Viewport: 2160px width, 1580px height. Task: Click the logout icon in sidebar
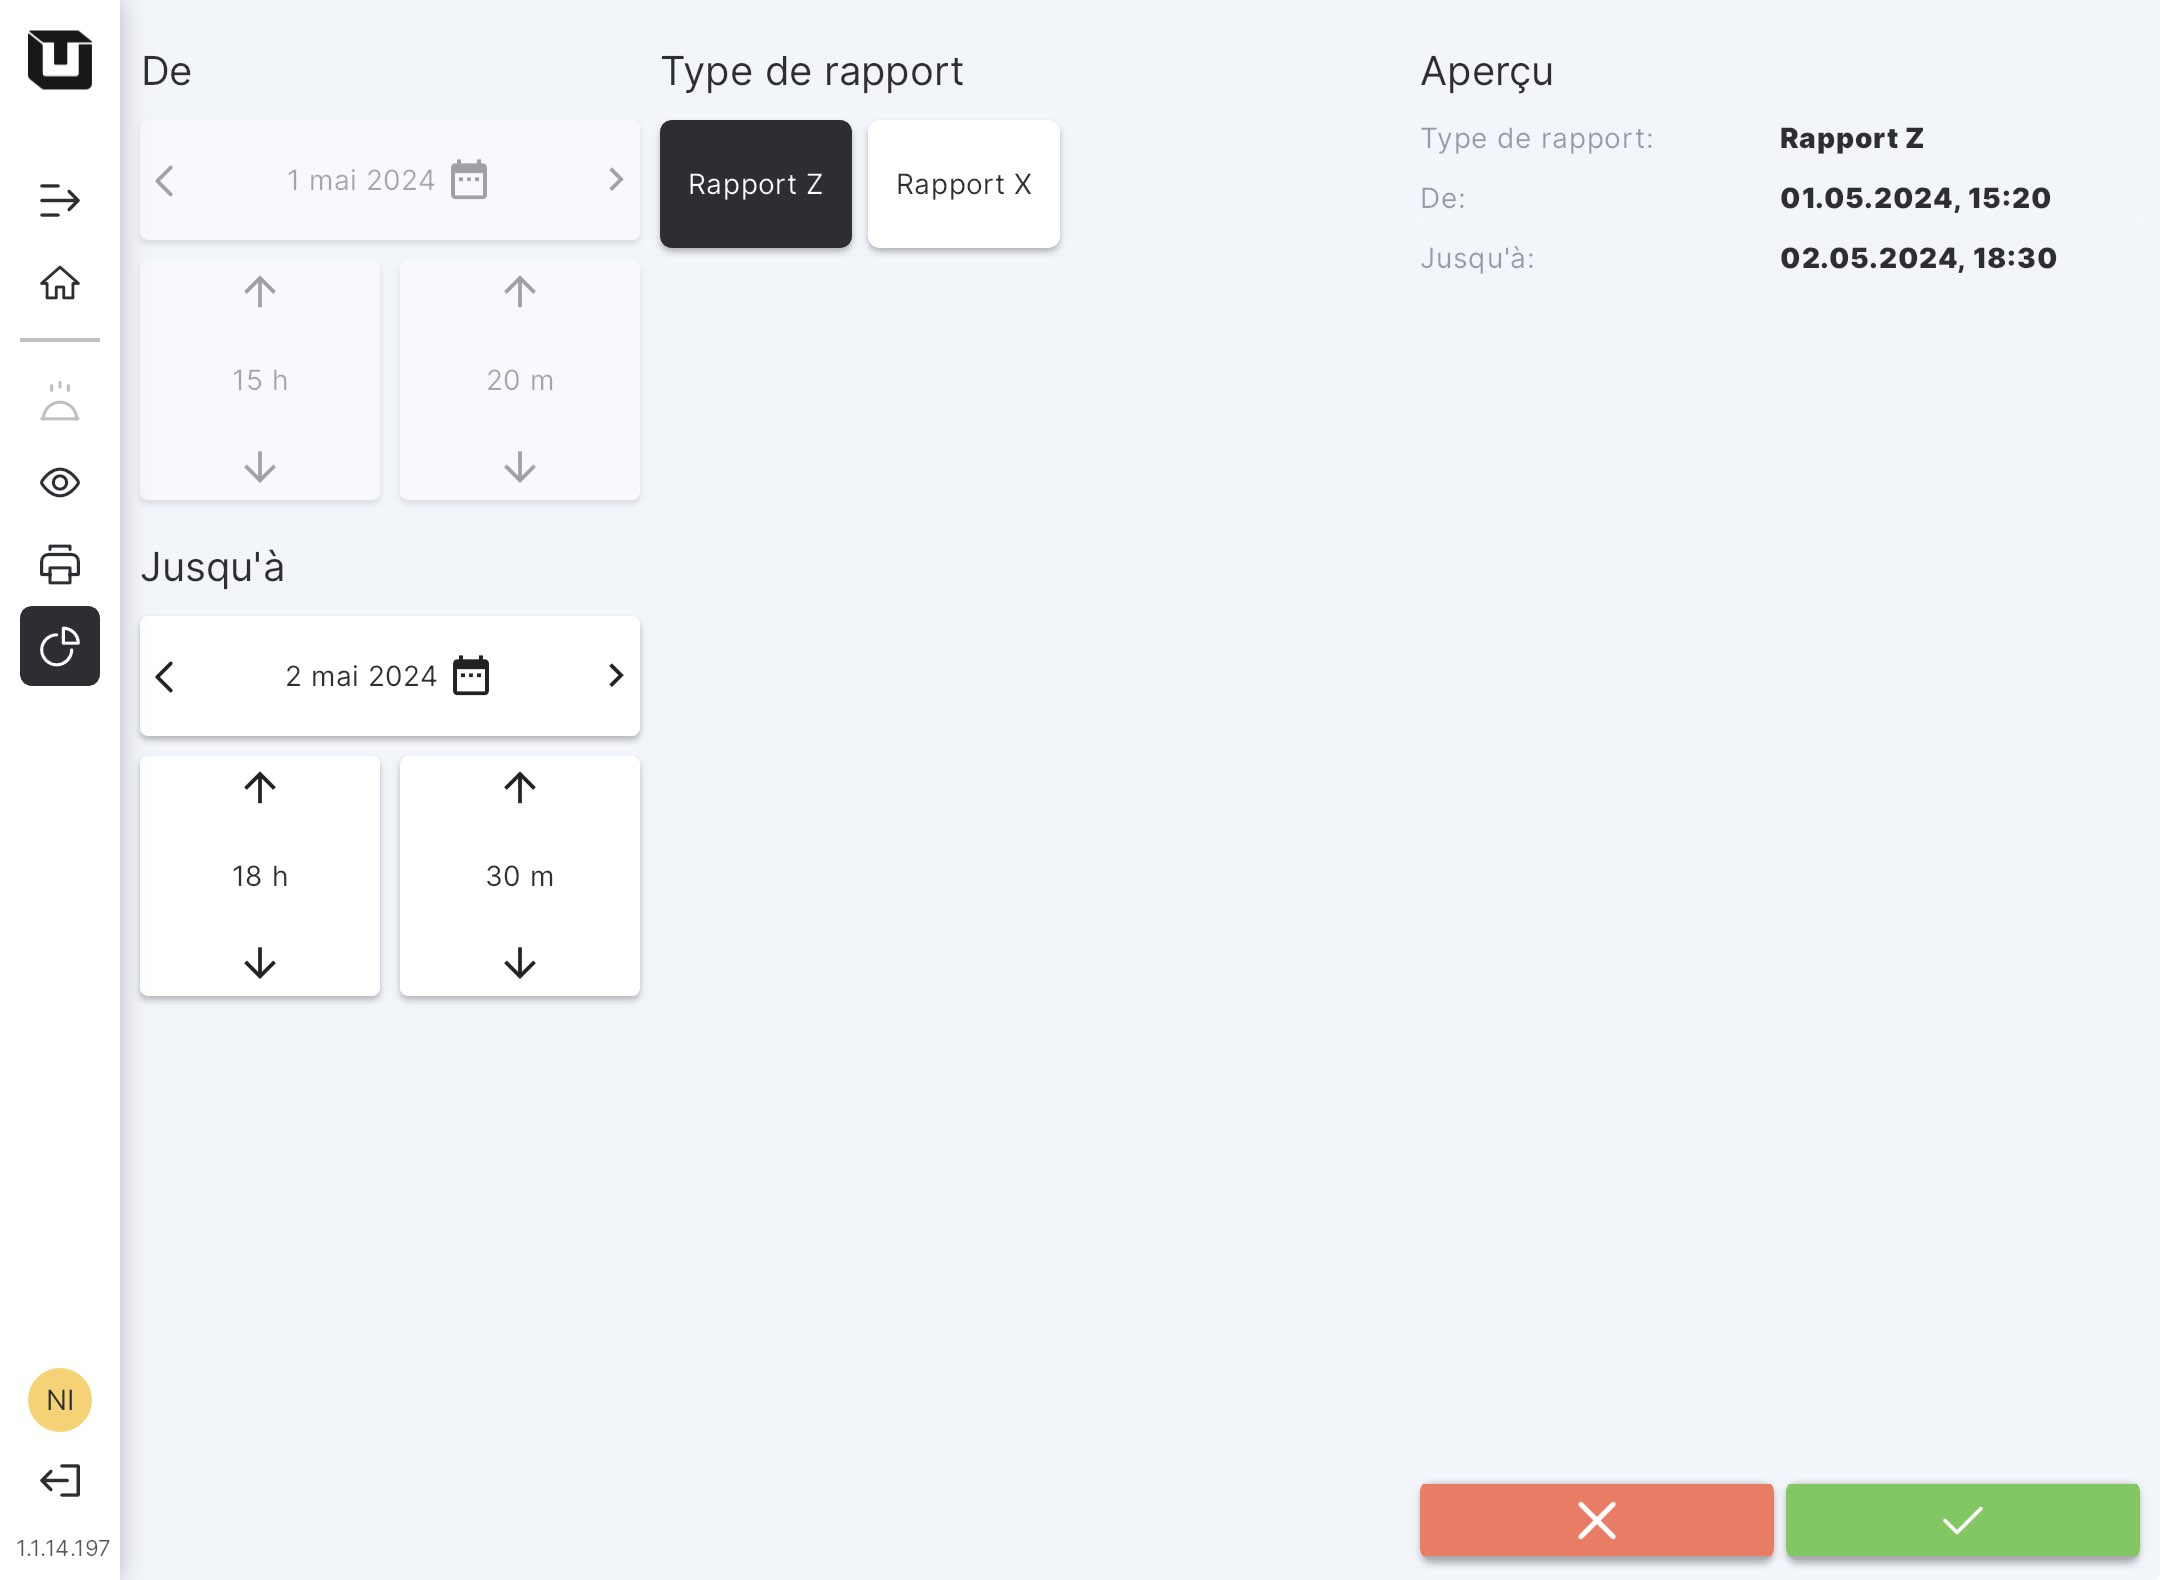(x=60, y=1480)
